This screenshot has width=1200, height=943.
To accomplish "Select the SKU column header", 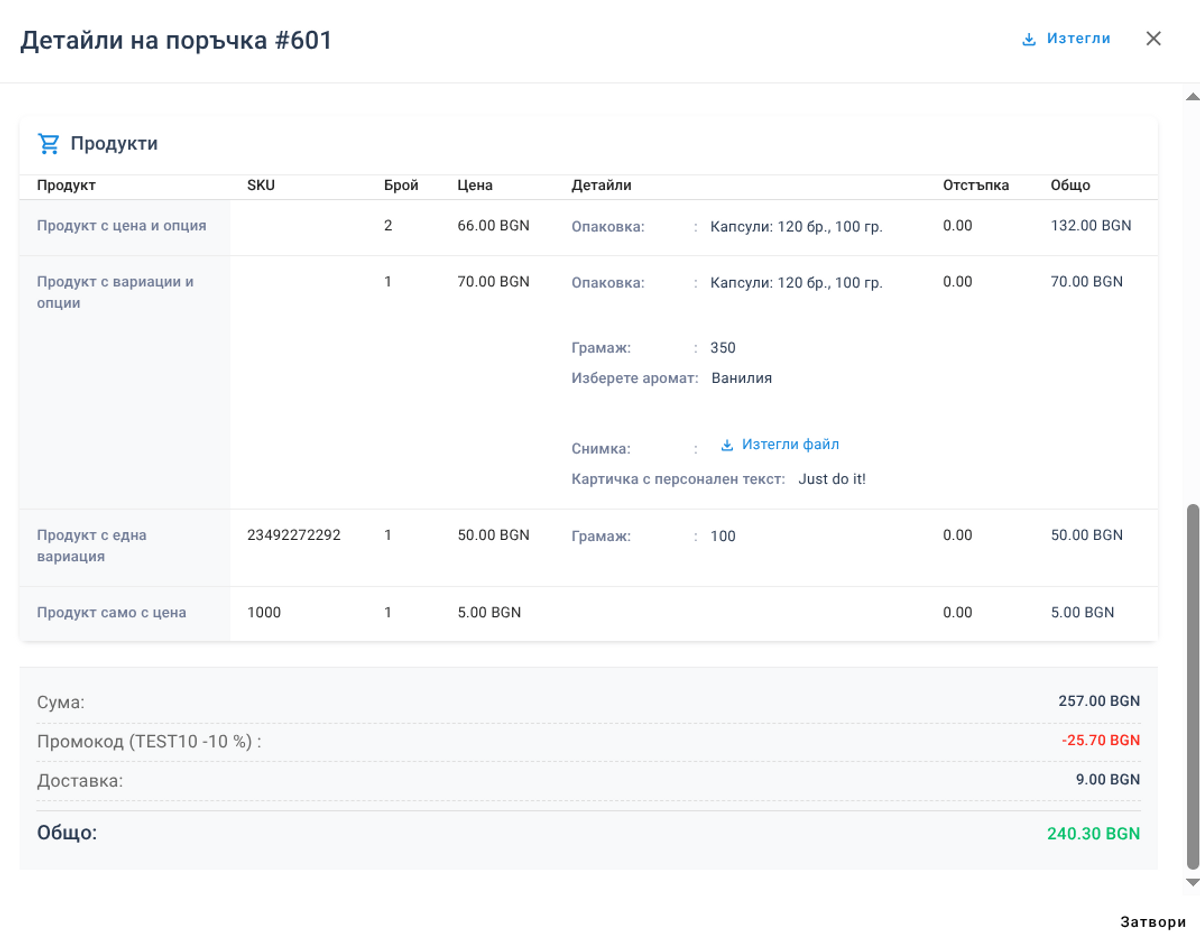I will pos(261,185).
